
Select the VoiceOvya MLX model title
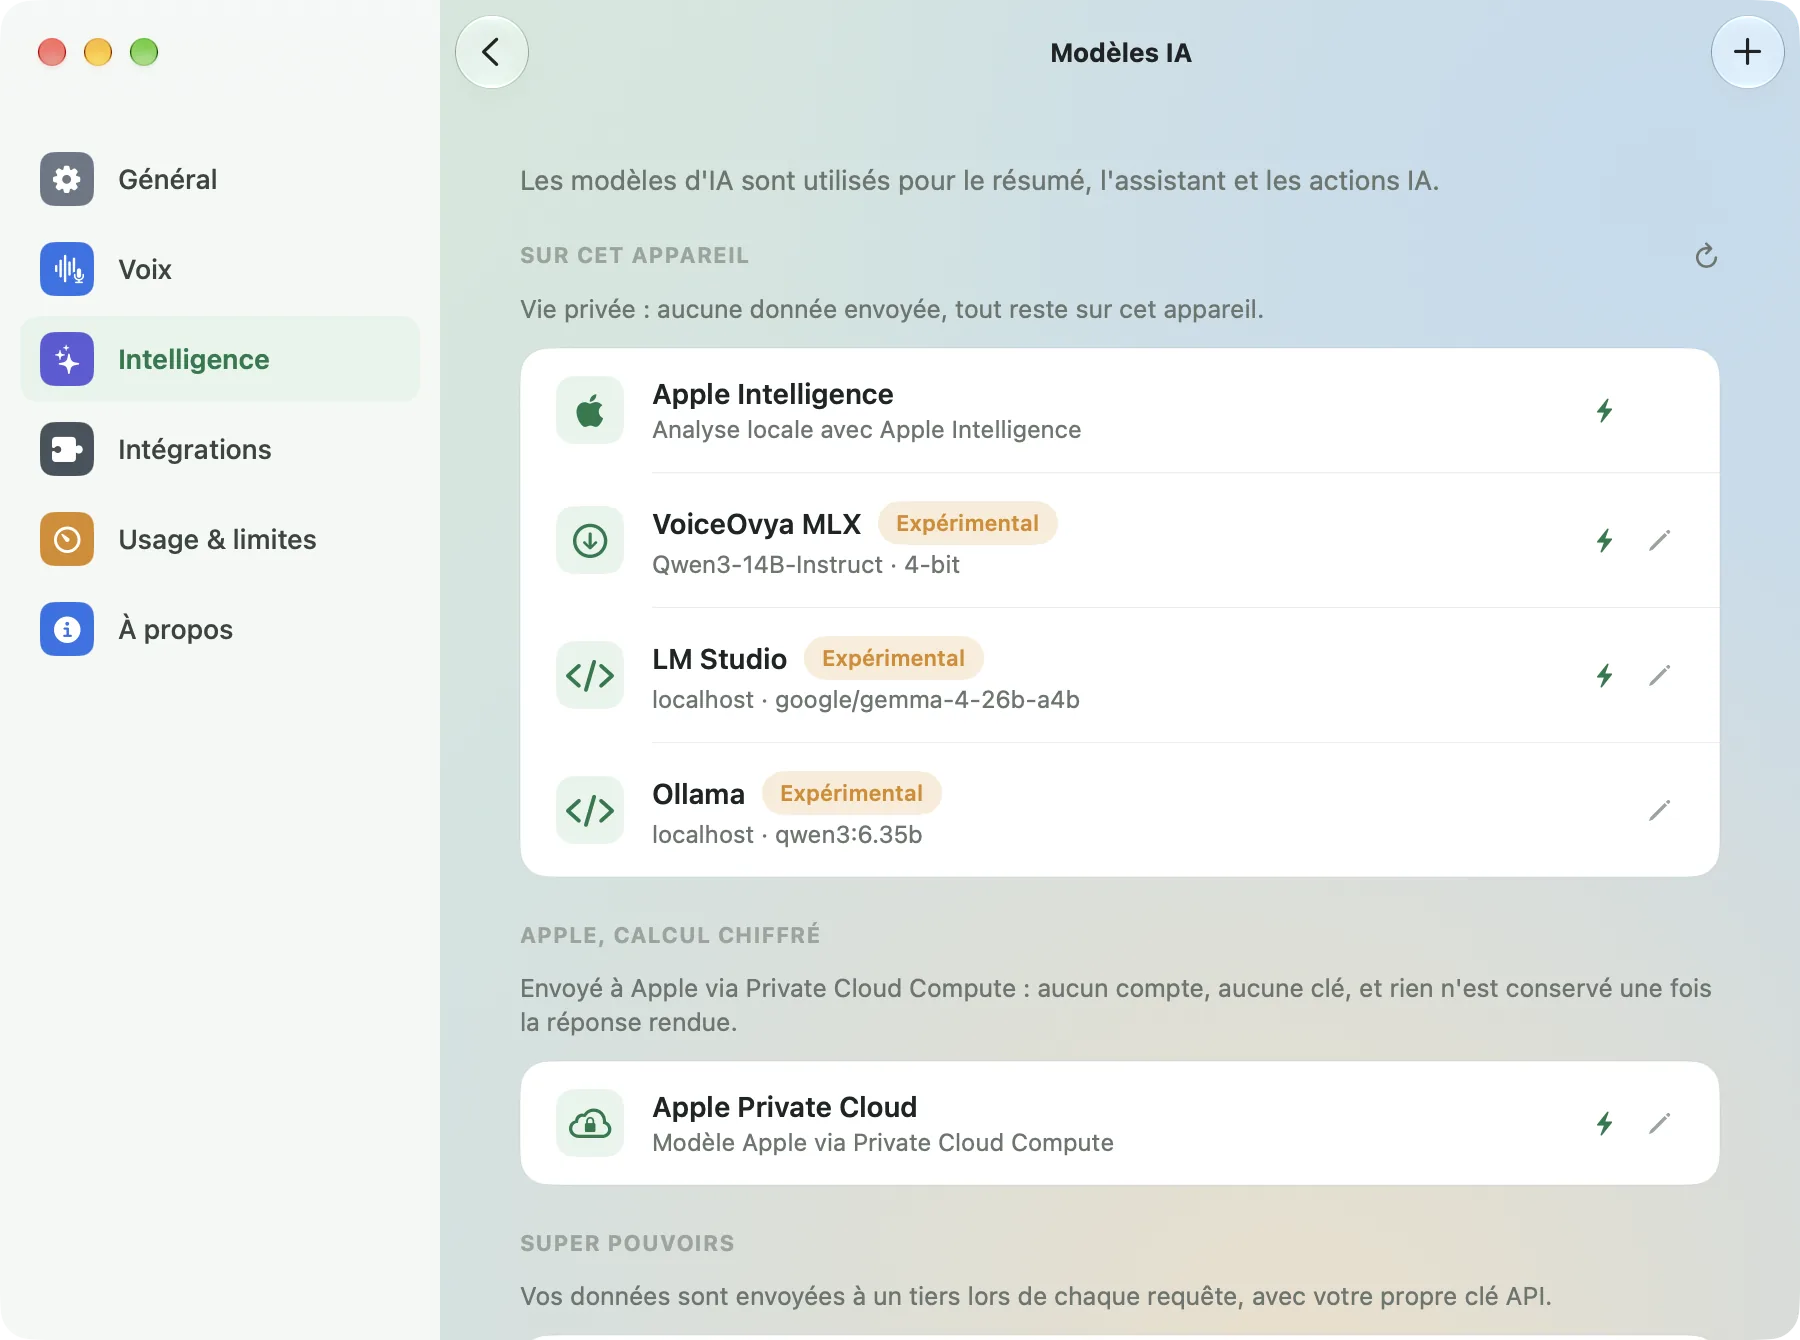[x=756, y=524]
